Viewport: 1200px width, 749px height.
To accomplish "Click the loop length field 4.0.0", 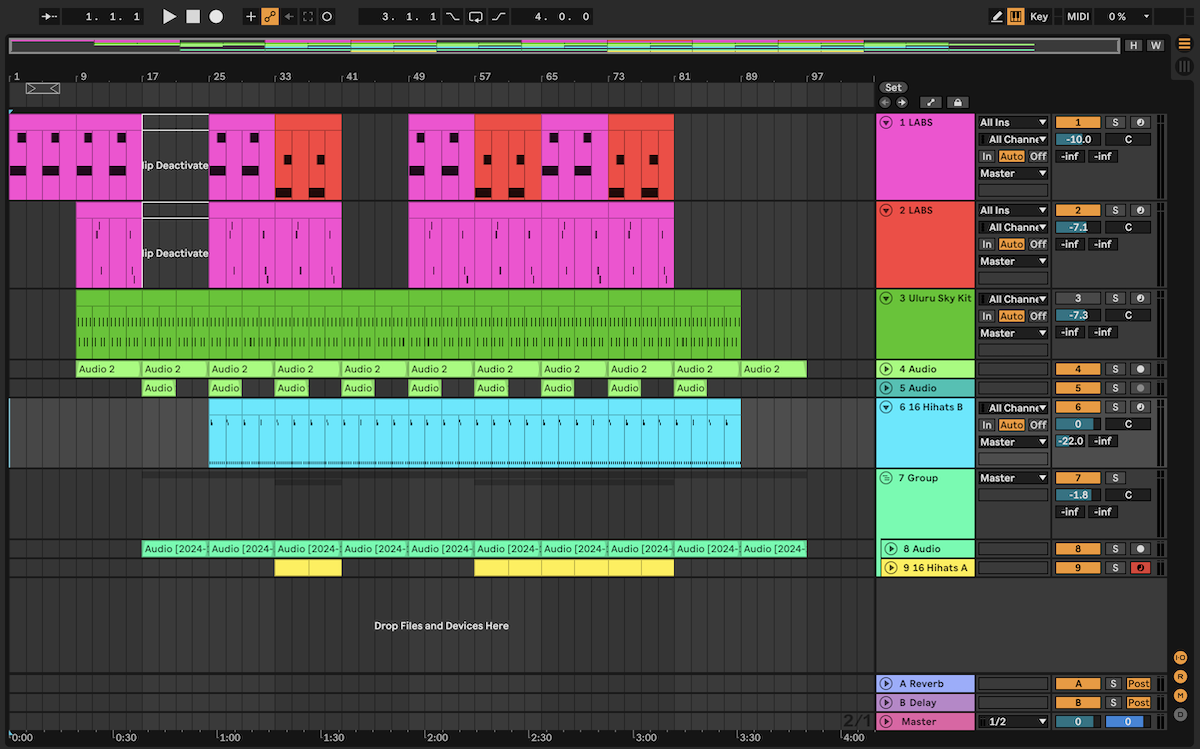I will pos(553,17).
